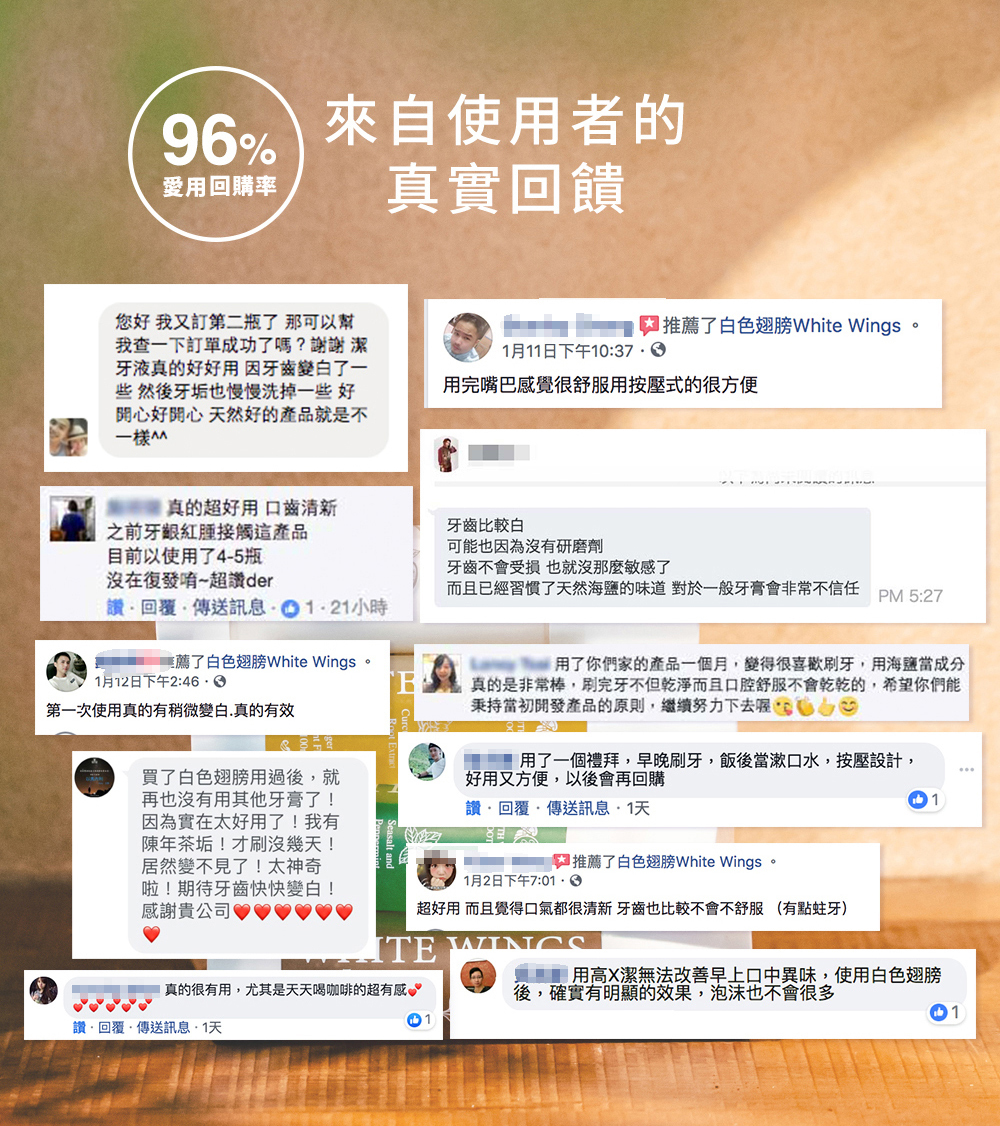Viewport: 1000px width, 1126px height.
Task: Click the globe privacy icon beside 1月11日下午10:37
Action: (x=658, y=350)
